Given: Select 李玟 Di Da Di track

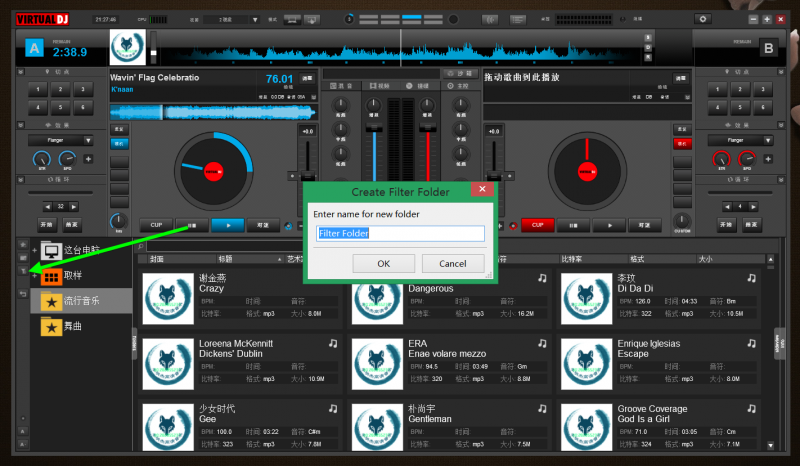Looking at the screenshot, I should pos(659,298).
